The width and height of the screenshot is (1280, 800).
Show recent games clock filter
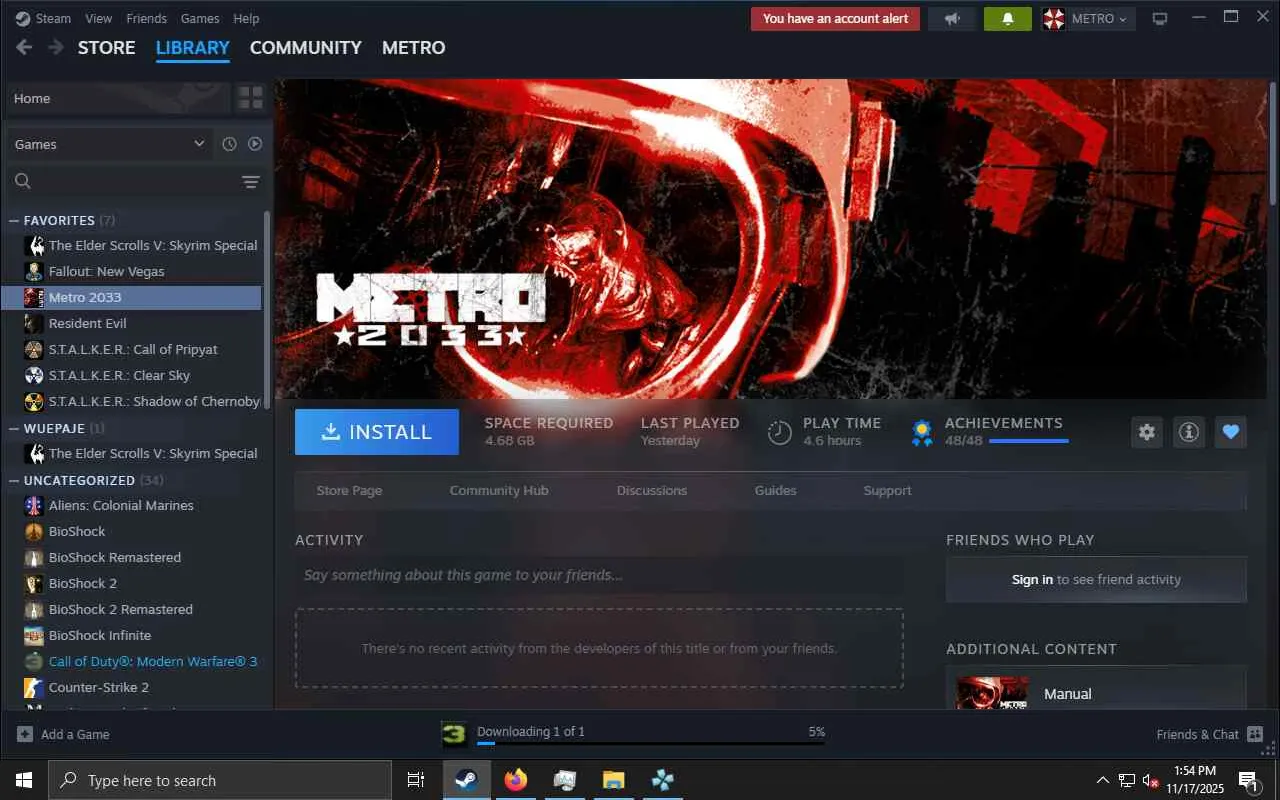pyautogui.click(x=229, y=144)
